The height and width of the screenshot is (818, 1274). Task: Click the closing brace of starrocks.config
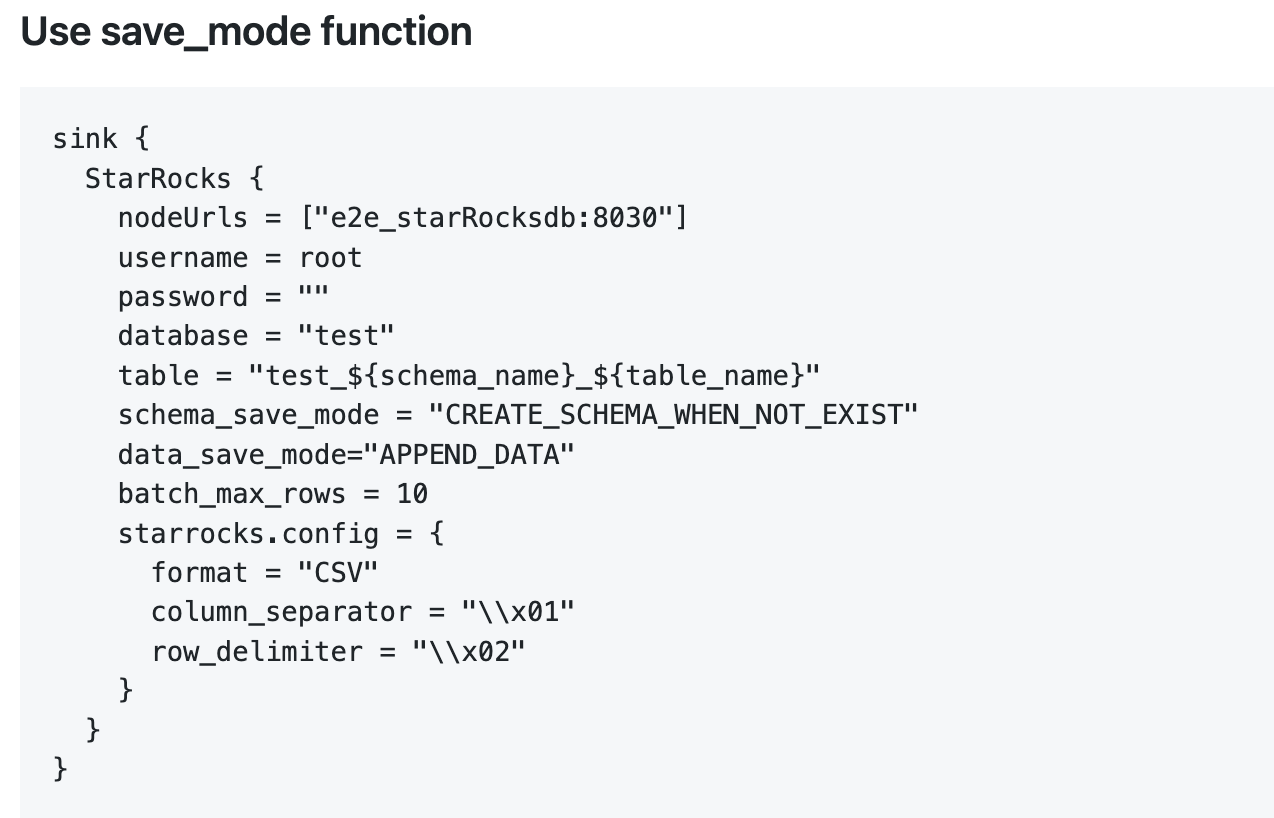click(126, 690)
